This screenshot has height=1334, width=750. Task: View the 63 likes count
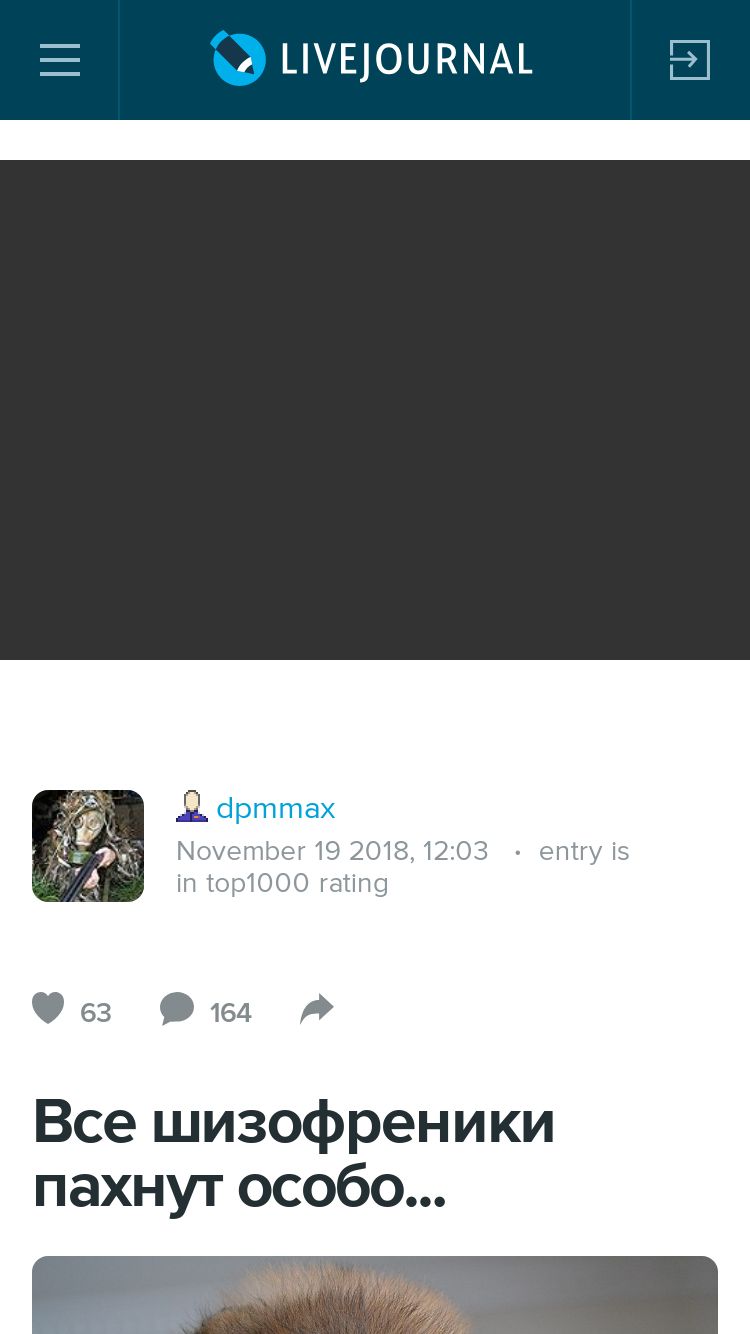(x=96, y=1013)
